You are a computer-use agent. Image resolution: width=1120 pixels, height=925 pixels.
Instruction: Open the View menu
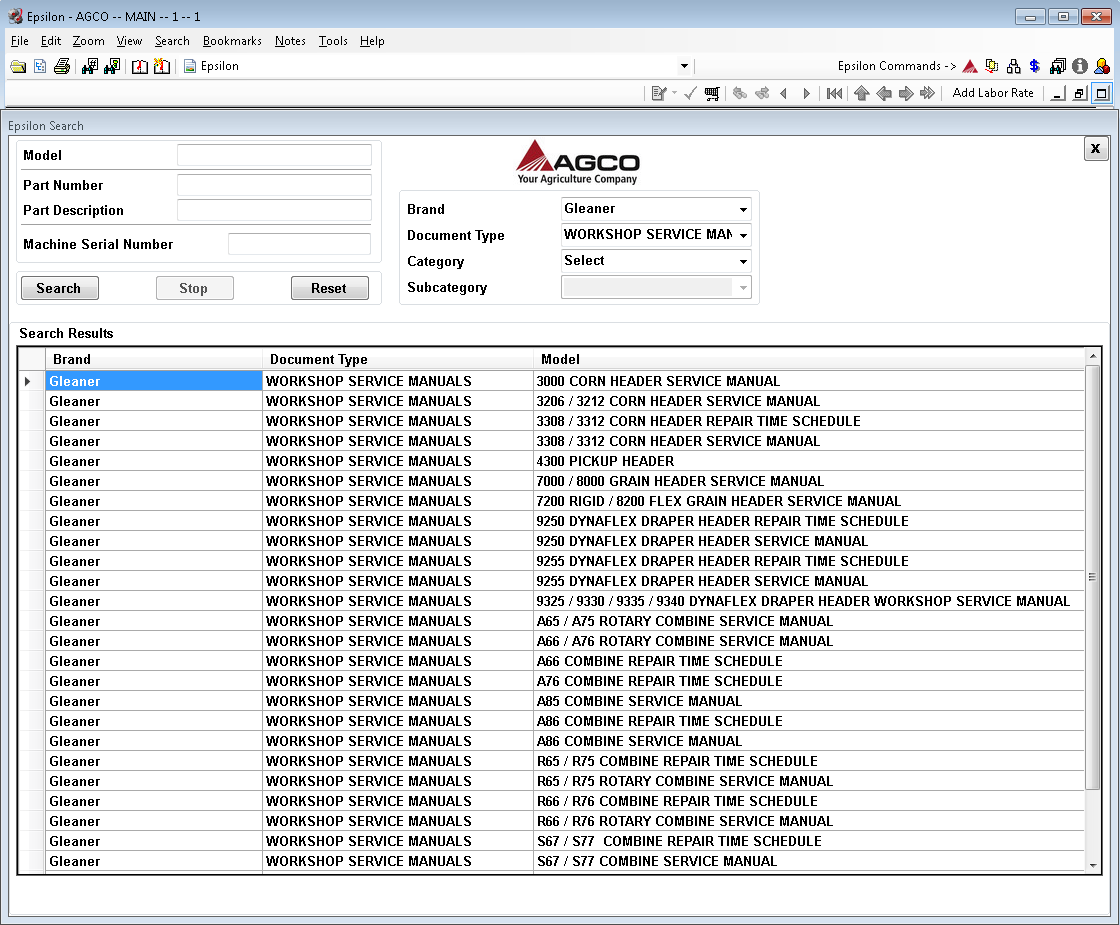(x=129, y=41)
